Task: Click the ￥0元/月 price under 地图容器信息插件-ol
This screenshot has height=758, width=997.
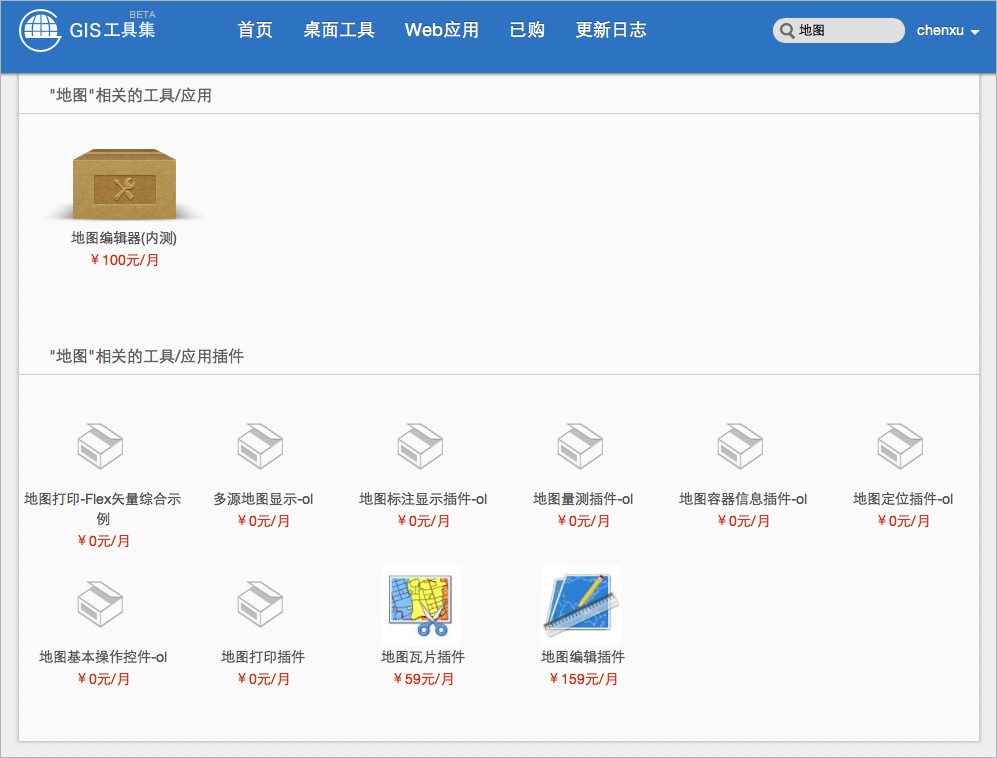Action: 743,521
